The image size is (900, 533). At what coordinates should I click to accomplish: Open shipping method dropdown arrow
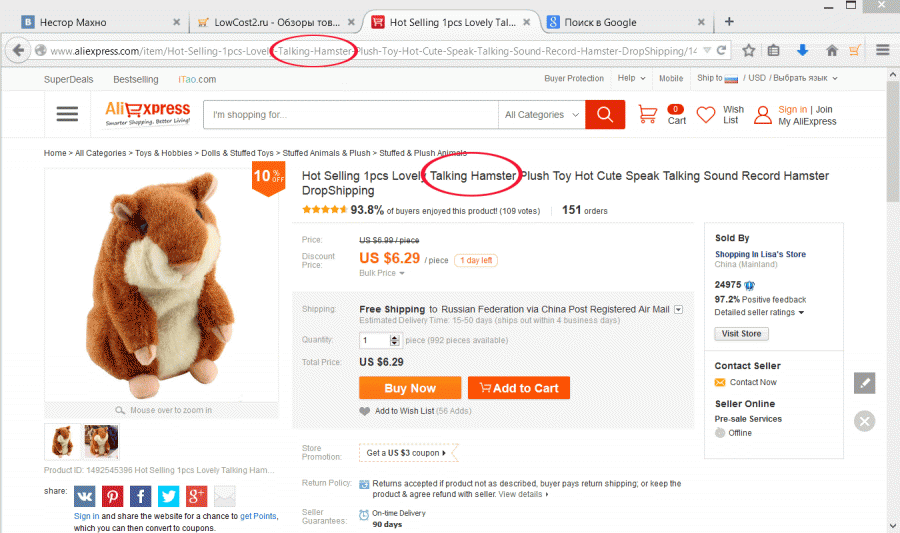(x=678, y=309)
